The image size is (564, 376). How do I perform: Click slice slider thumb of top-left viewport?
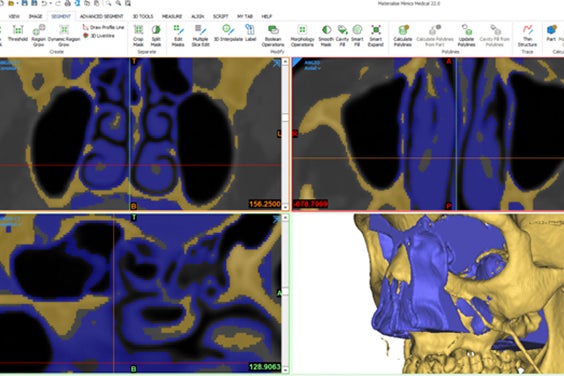pos(285,118)
